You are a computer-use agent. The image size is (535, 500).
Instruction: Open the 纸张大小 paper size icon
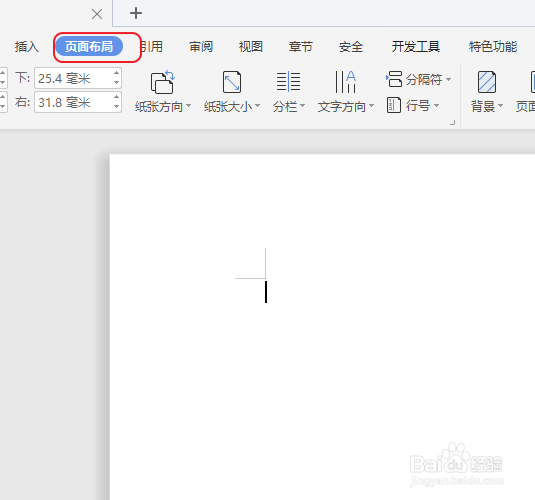(x=232, y=82)
